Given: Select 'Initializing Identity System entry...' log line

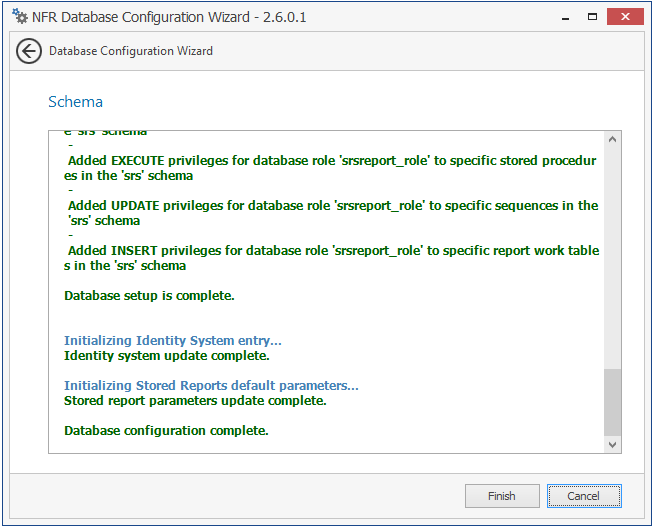Looking at the screenshot, I should 173,341.
